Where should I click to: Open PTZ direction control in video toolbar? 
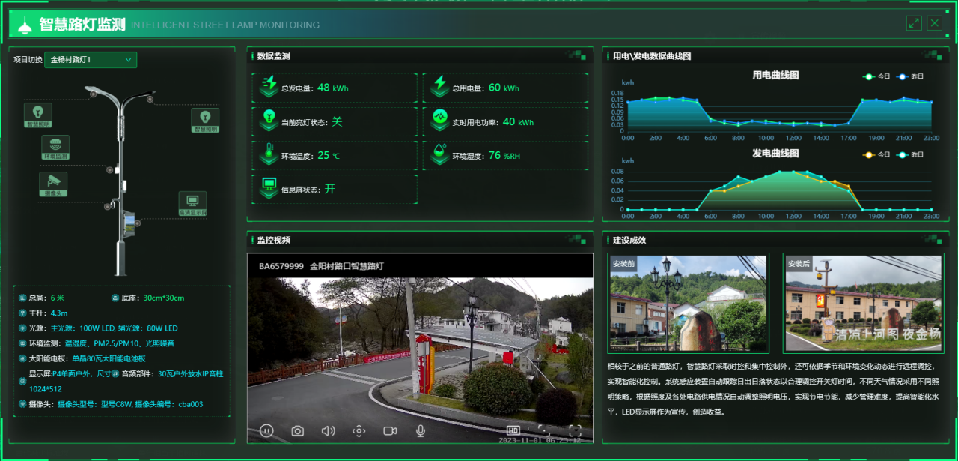coord(359,431)
